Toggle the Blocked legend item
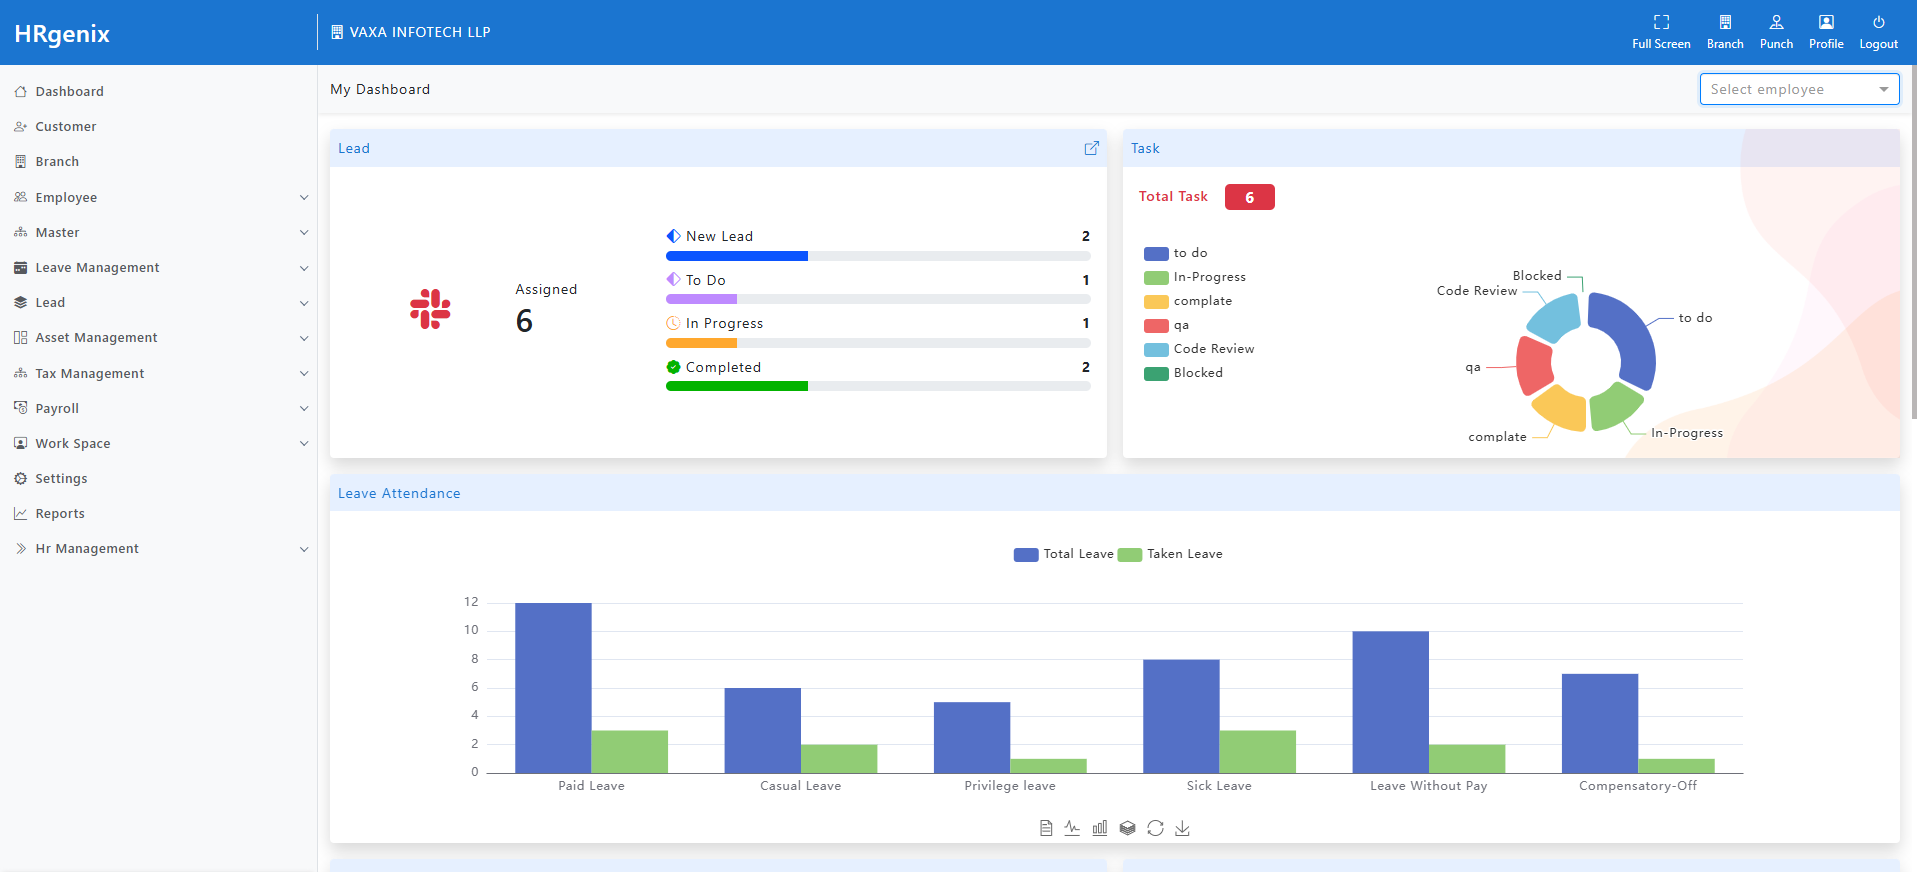Screen dimensions: 1917x872 click(x=1184, y=373)
